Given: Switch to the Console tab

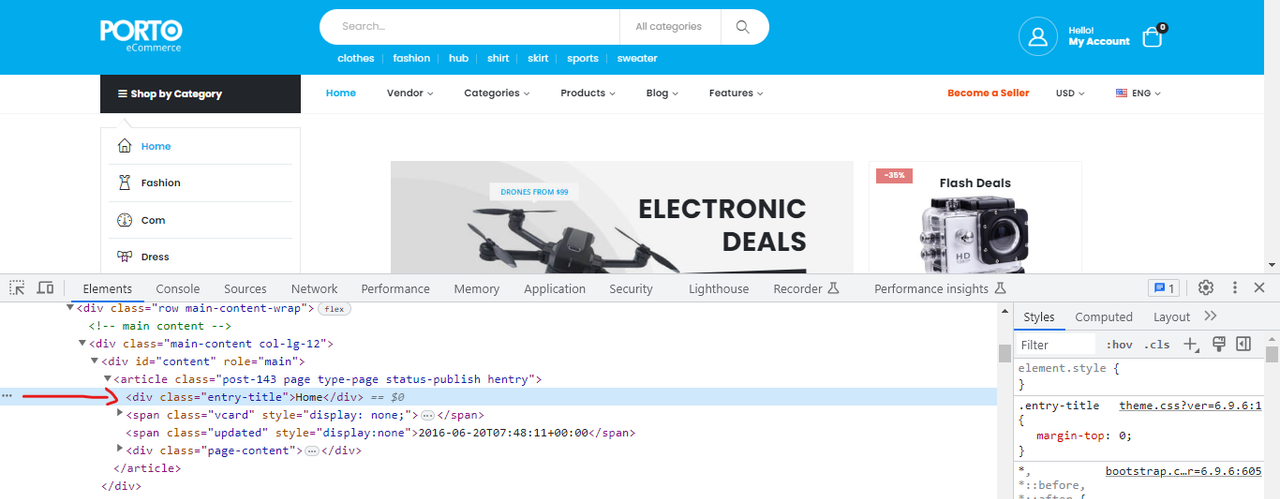Looking at the screenshot, I should click(178, 288).
